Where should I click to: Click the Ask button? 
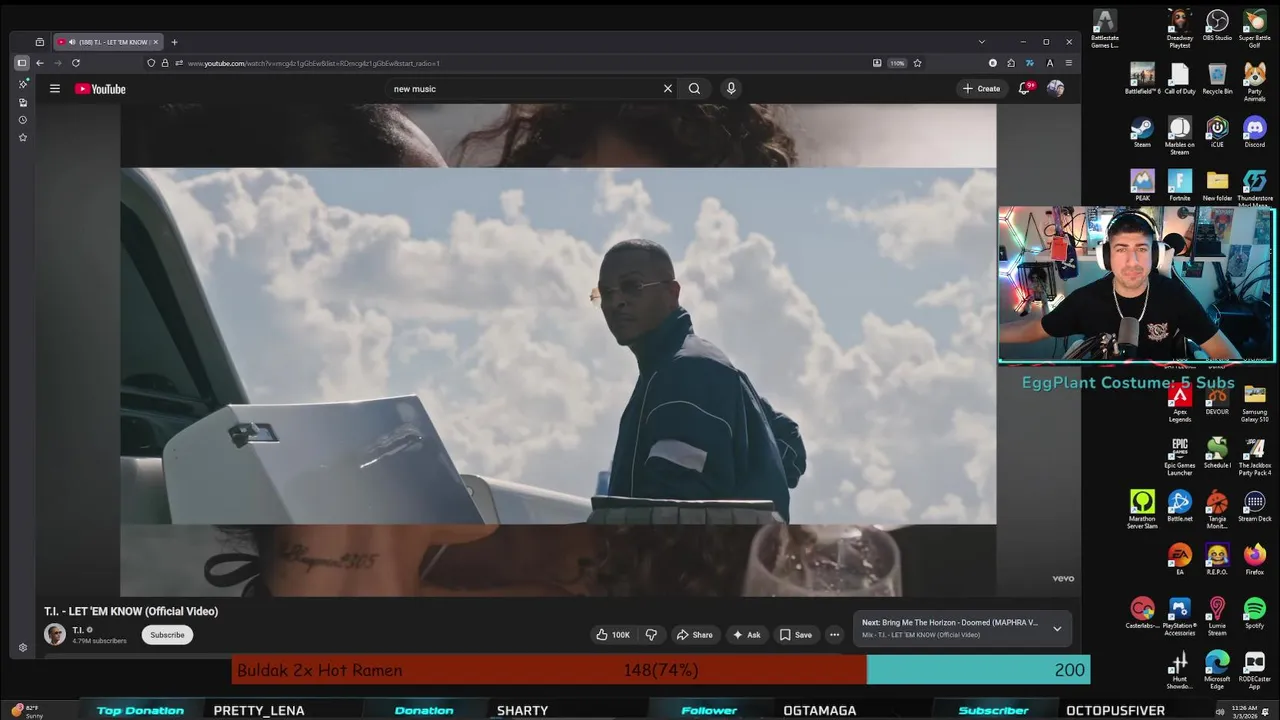[746, 635]
